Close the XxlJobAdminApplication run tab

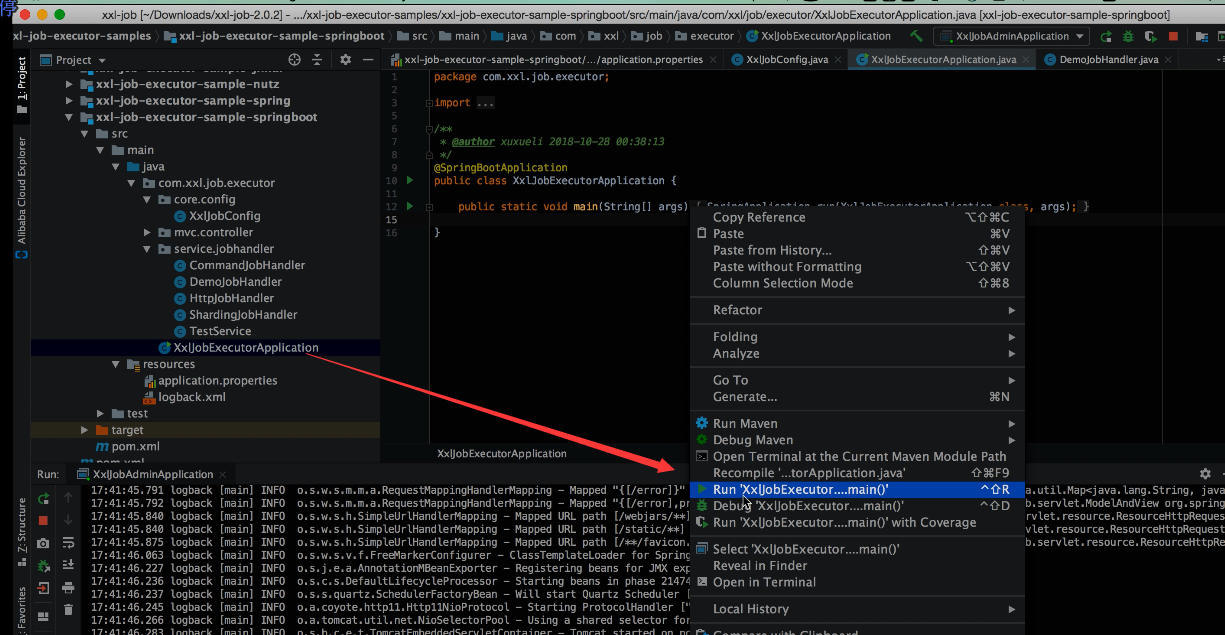(x=222, y=474)
